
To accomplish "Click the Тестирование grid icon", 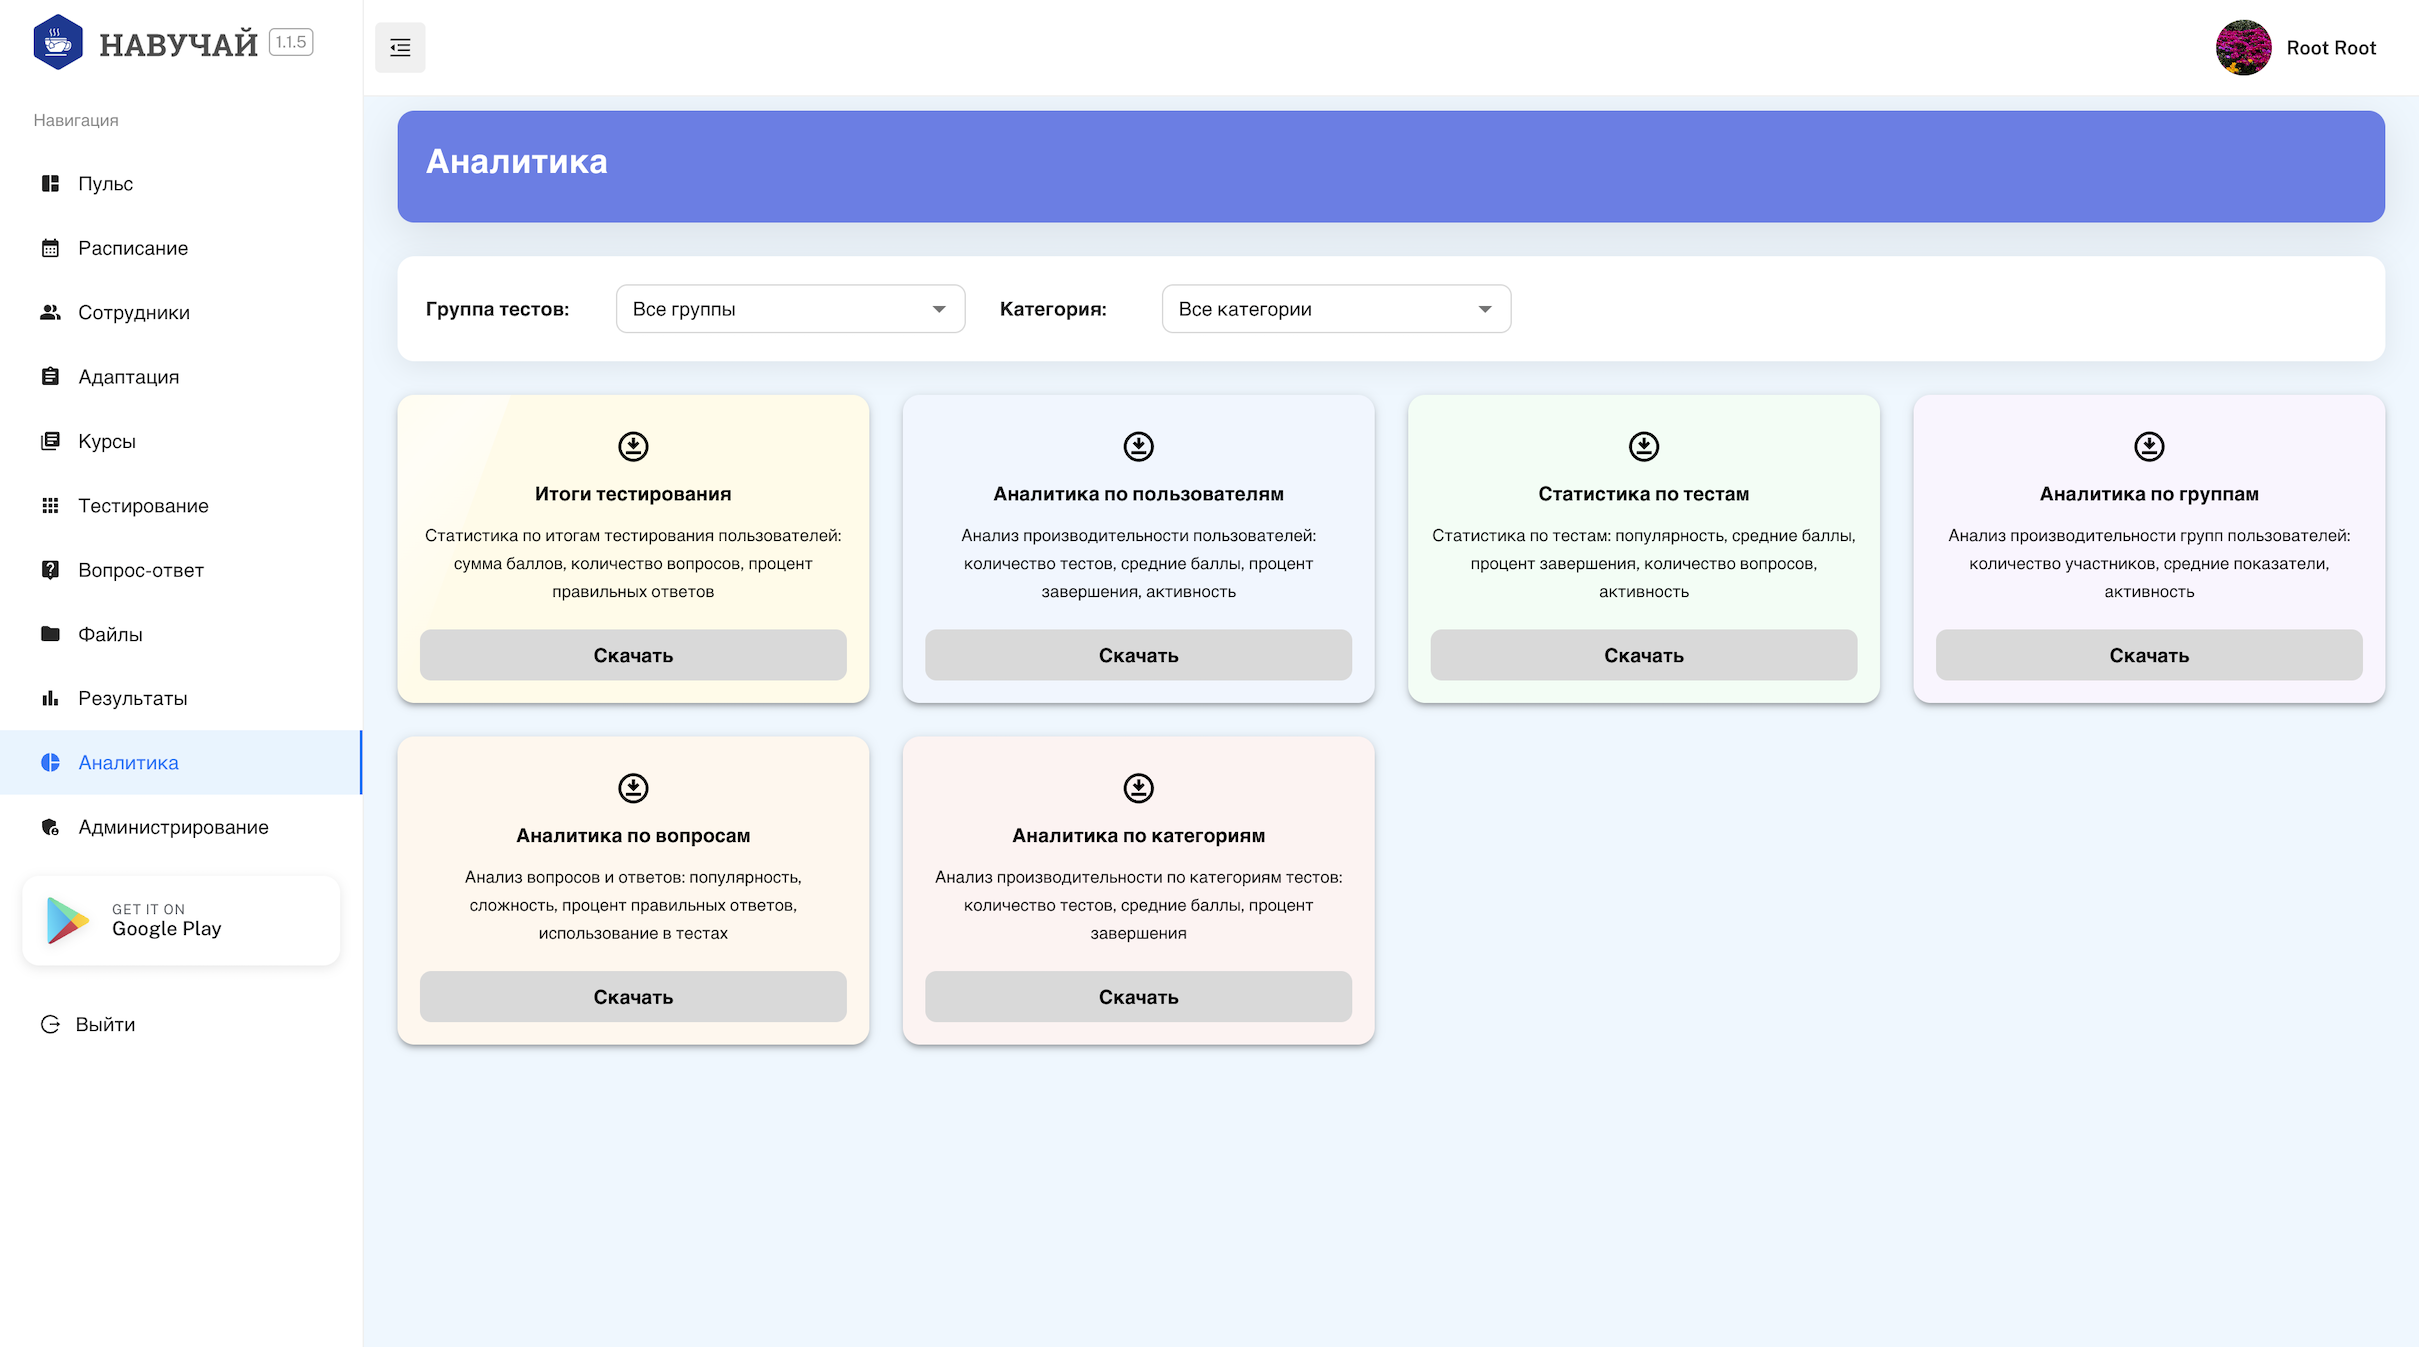I will pyautogui.click(x=50, y=505).
